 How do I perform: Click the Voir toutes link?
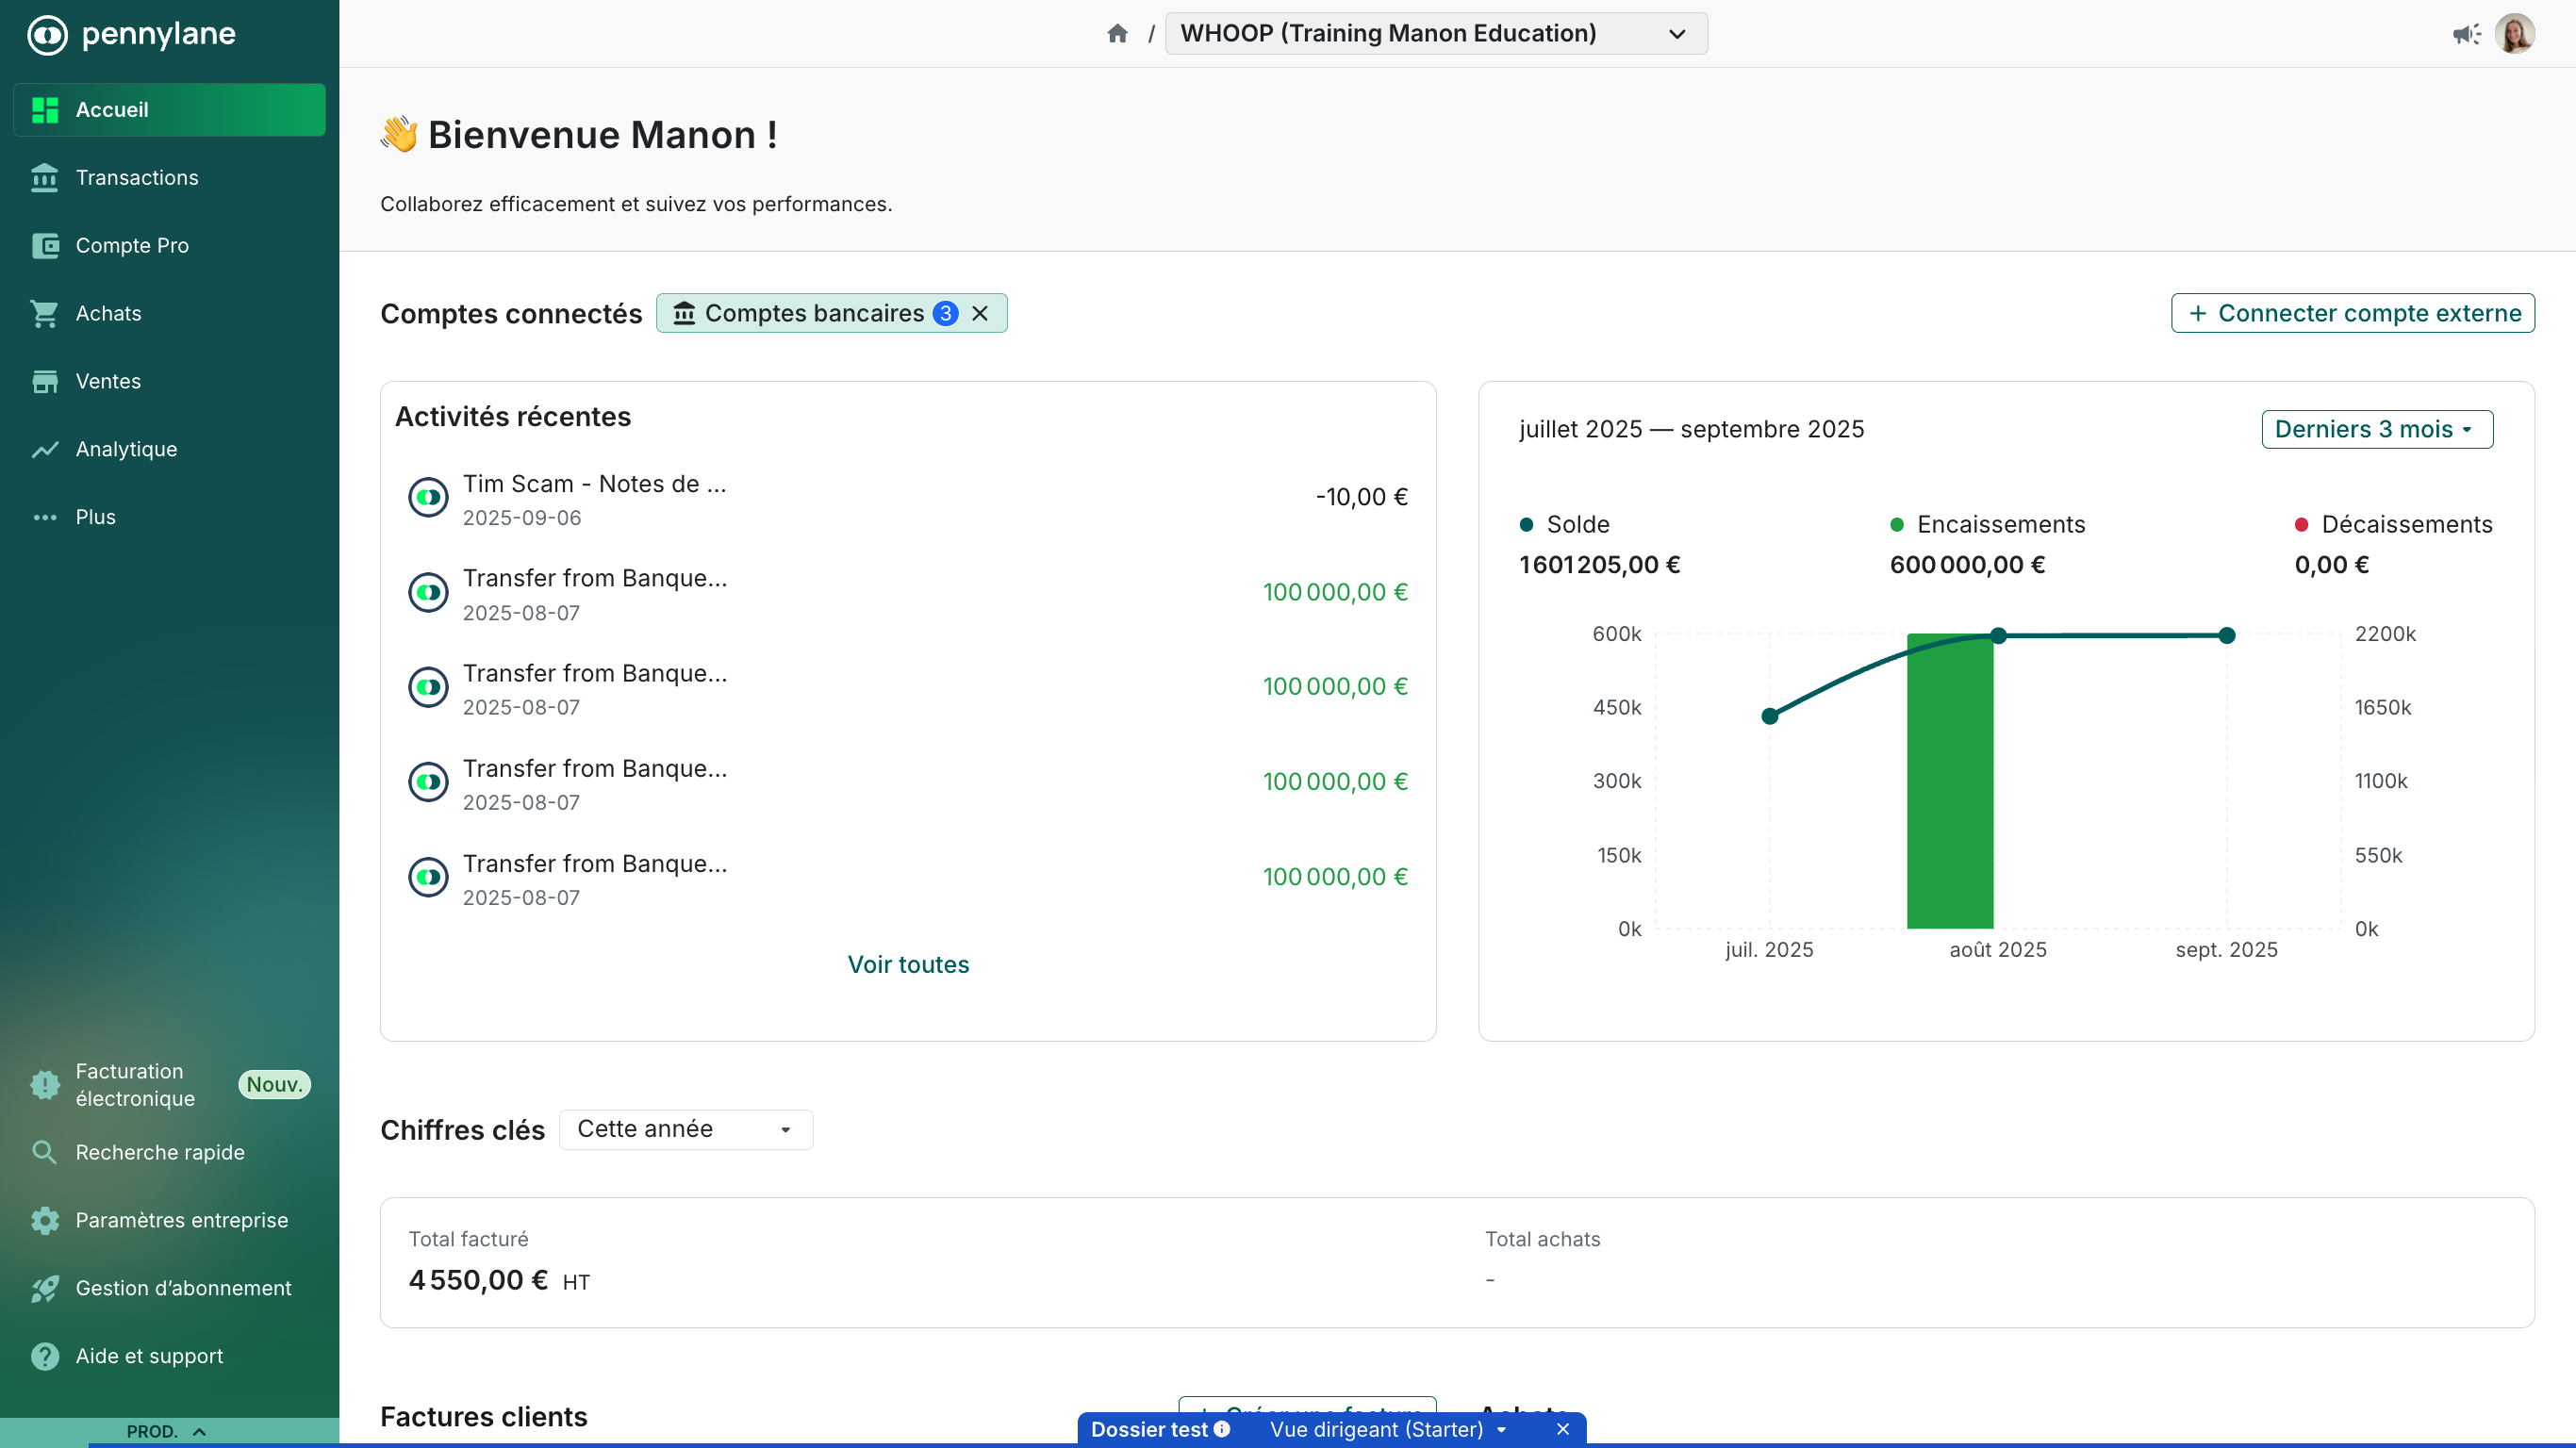(x=908, y=964)
